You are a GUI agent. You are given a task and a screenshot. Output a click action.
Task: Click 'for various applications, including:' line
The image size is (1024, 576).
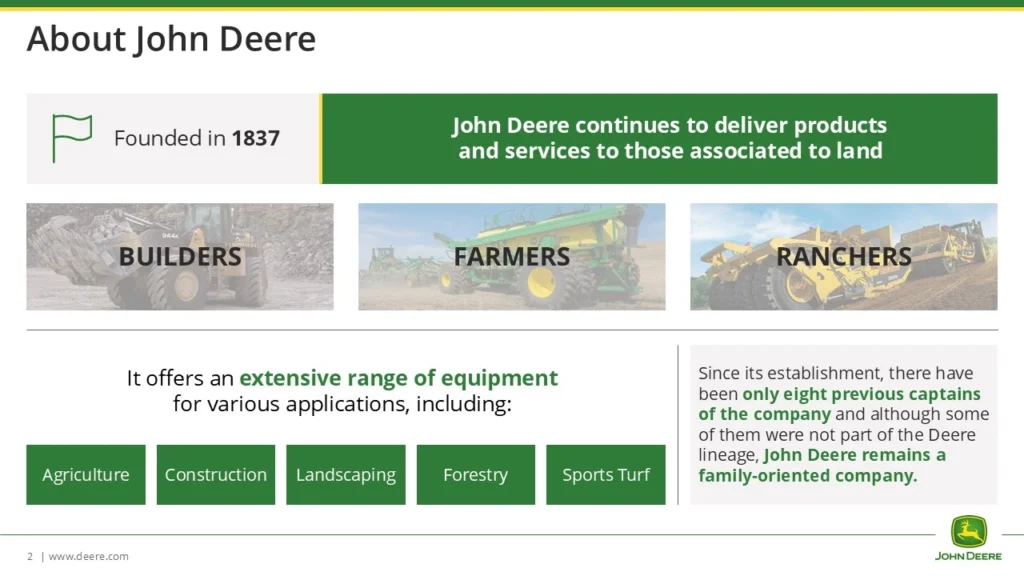click(x=342, y=404)
